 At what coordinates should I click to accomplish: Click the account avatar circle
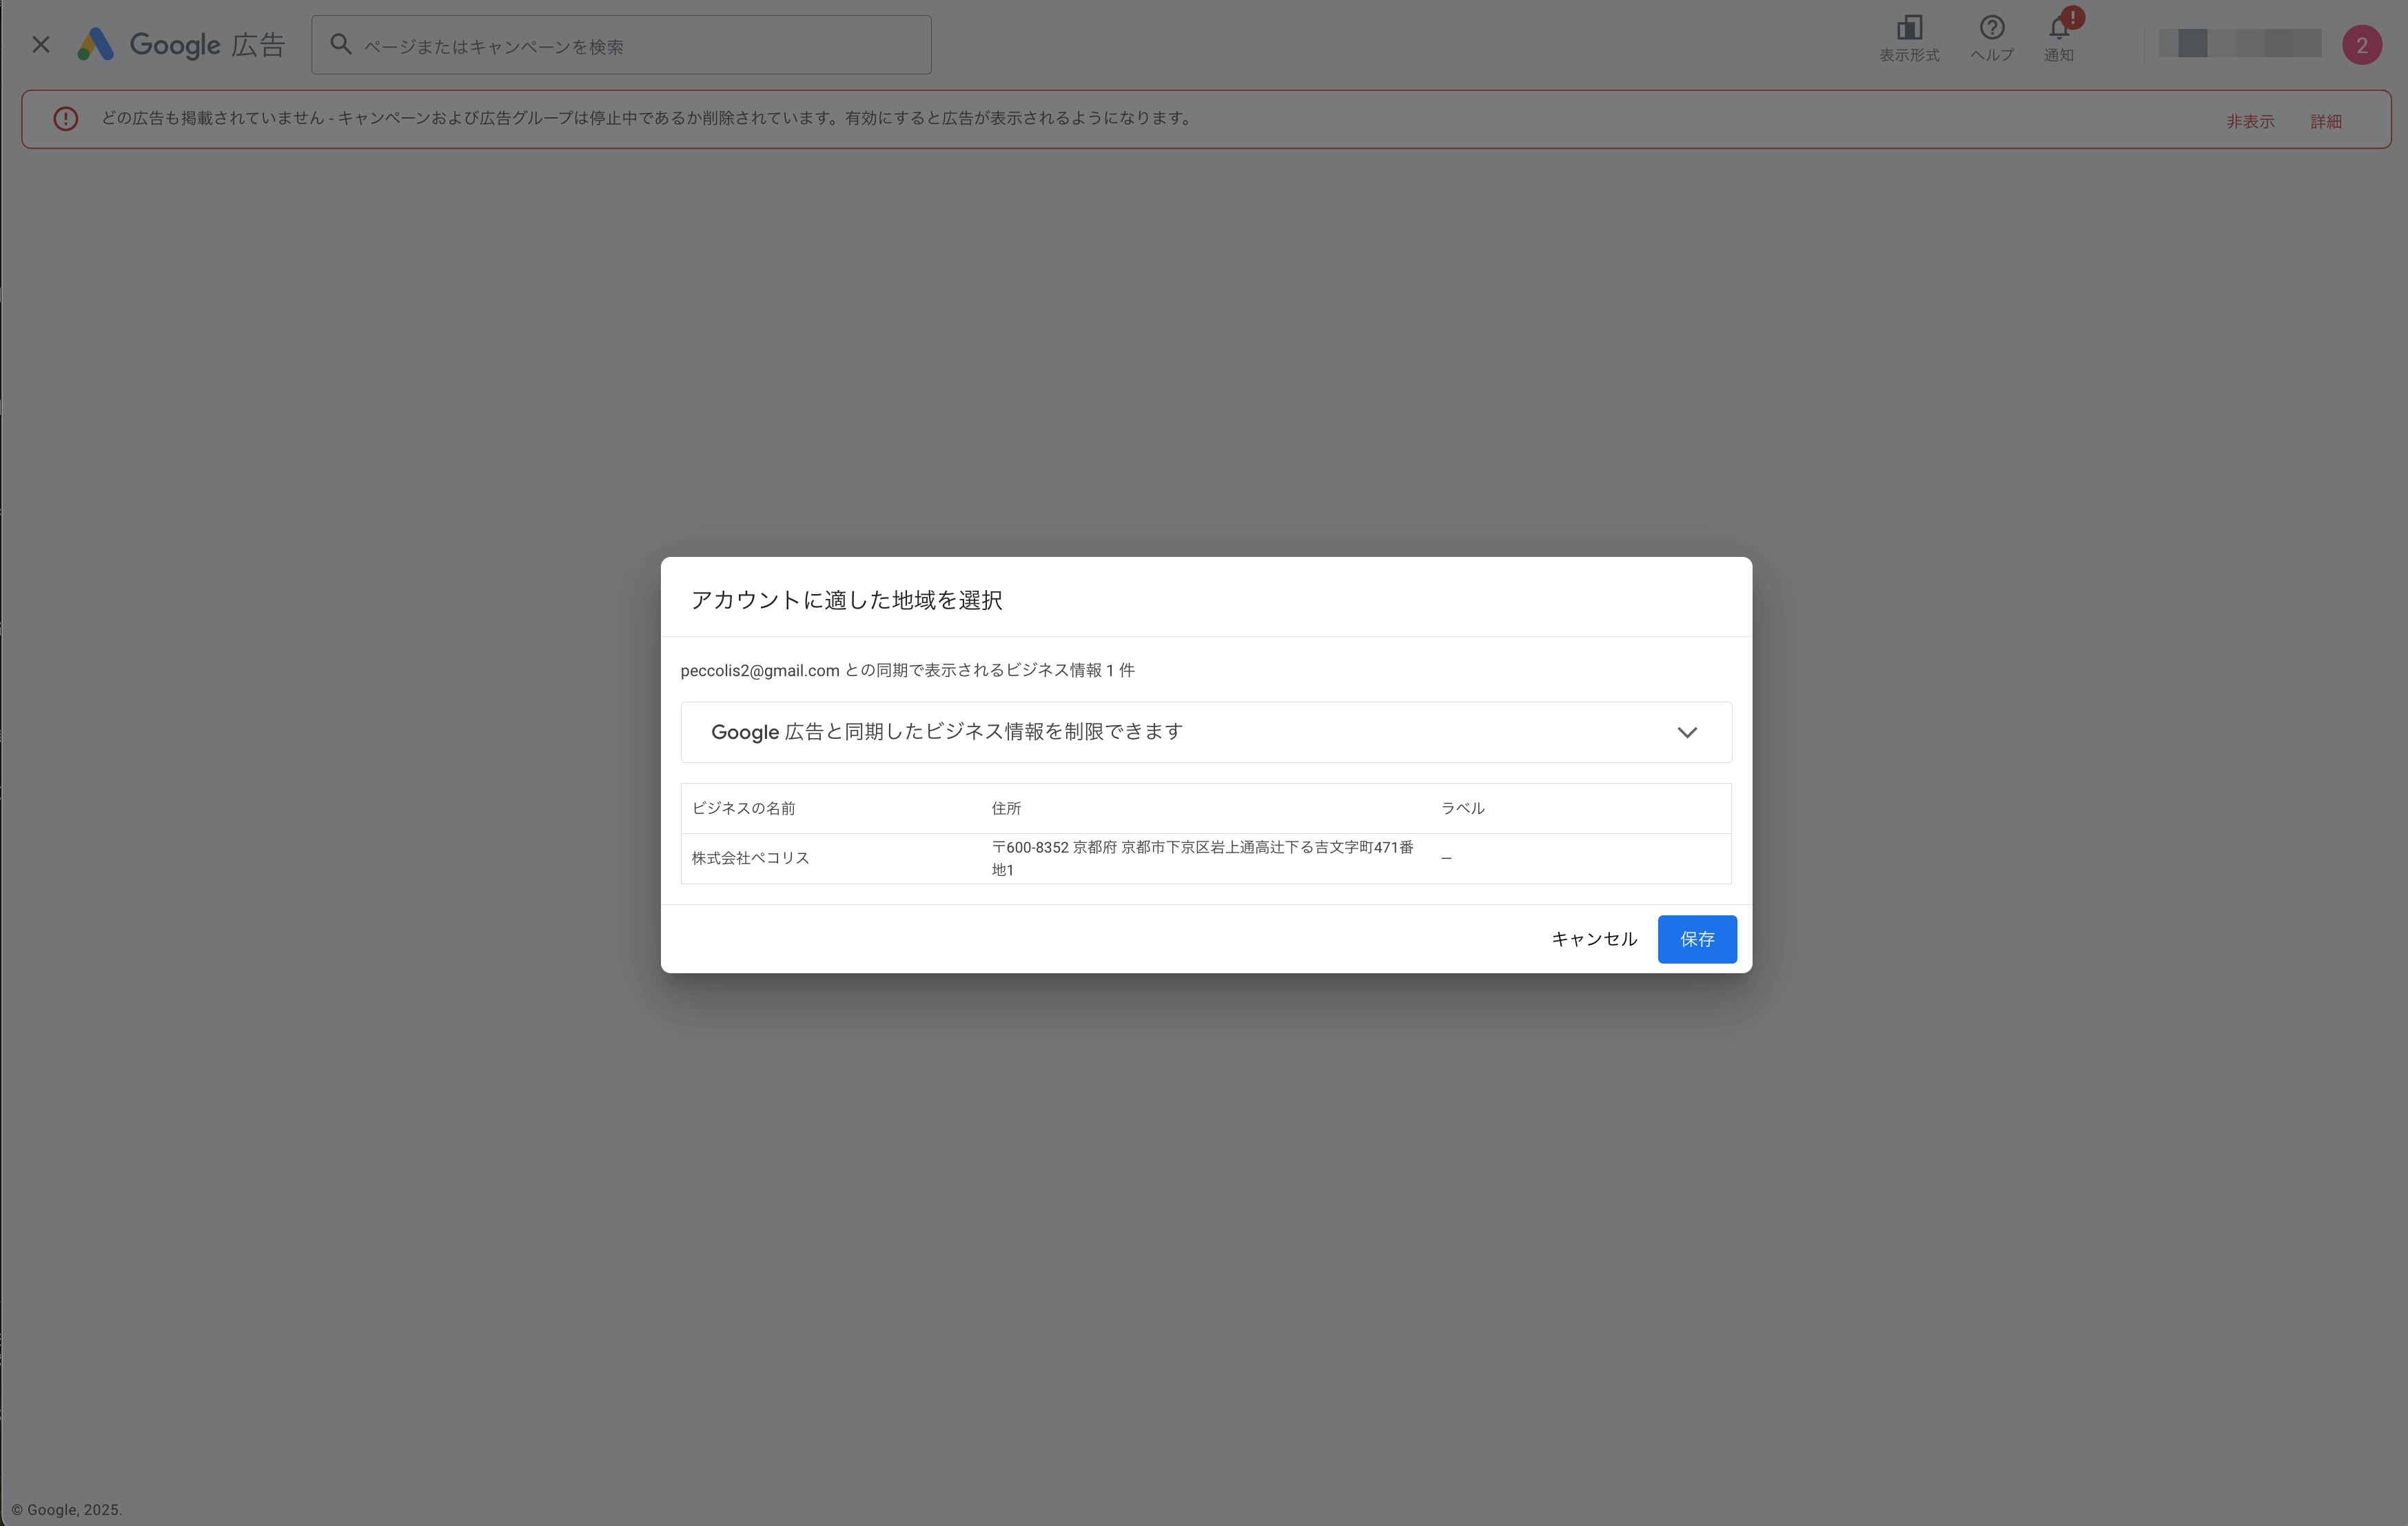[x=2361, y=45]
